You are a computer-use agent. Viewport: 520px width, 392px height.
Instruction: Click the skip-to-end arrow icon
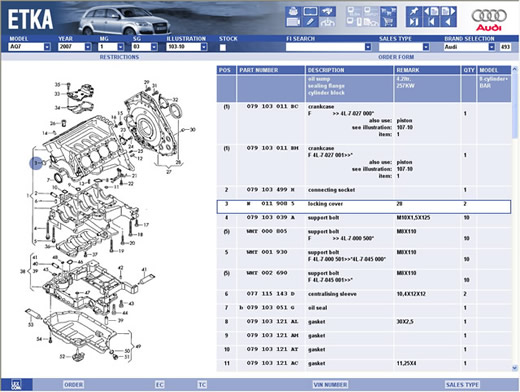click(413, 22)
